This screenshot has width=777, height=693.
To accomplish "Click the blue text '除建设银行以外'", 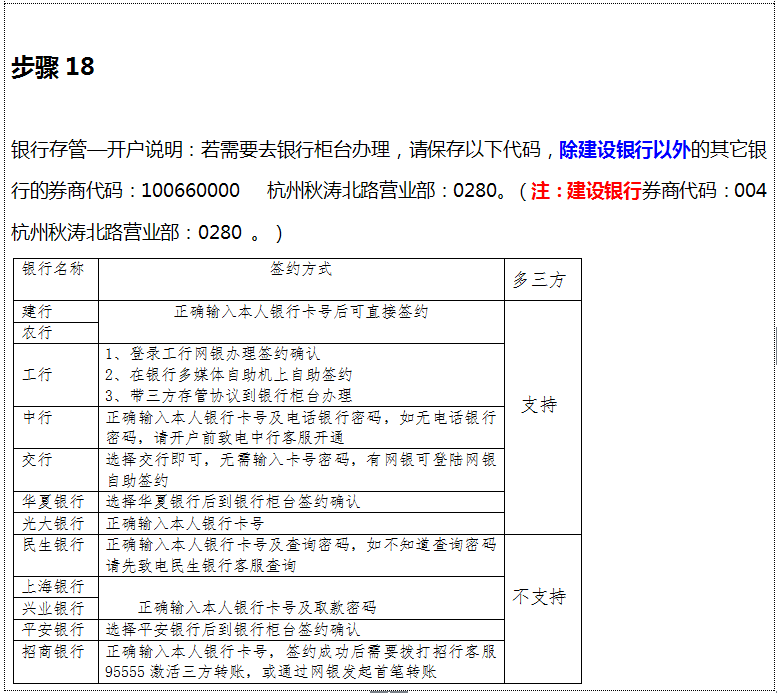I will tap(624, 150).
